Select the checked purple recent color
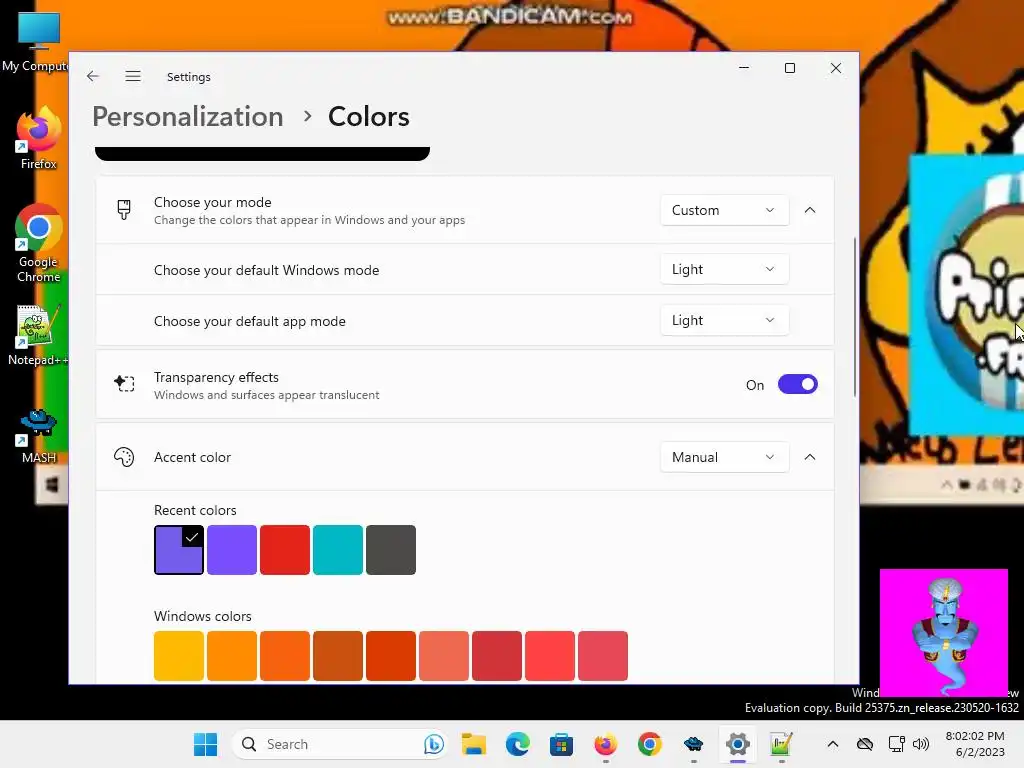 (x=179, y=550)
